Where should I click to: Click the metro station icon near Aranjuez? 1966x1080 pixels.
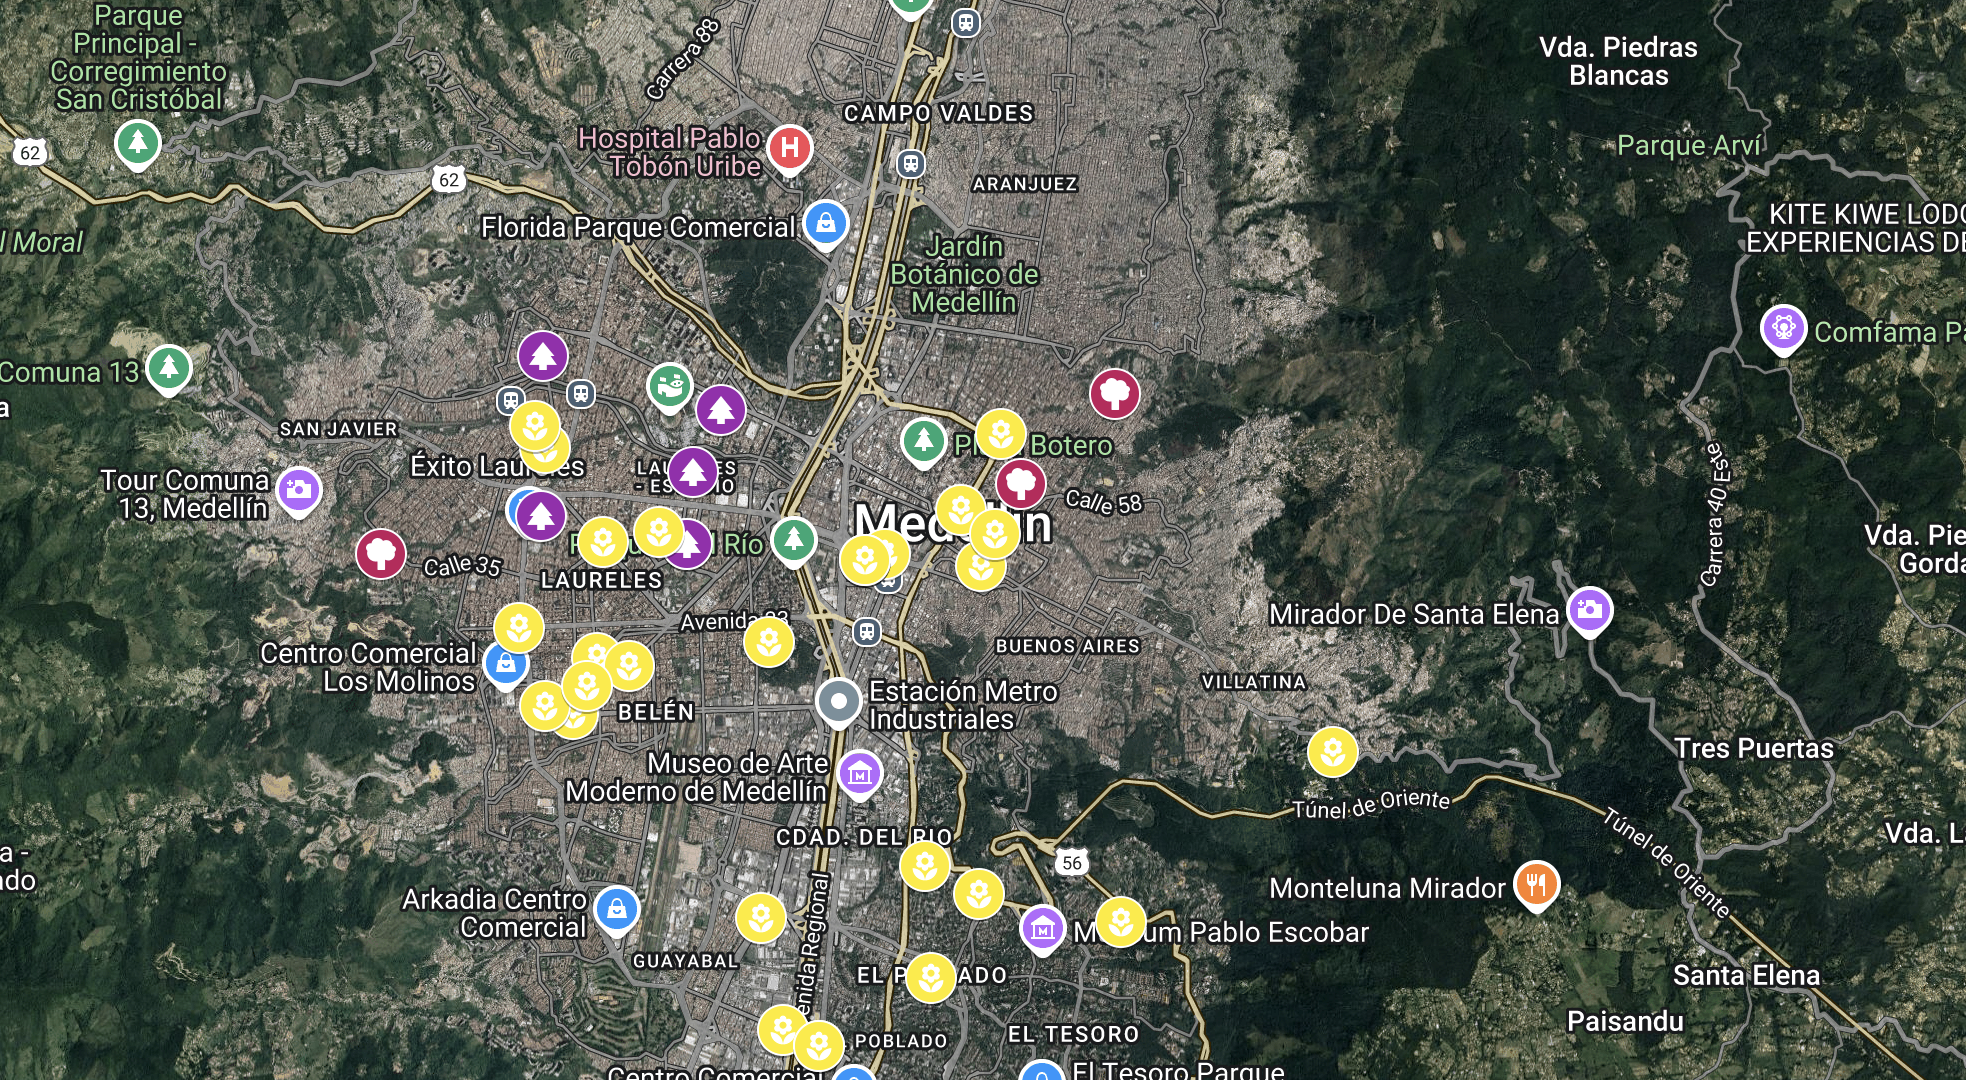coord(910,163)
